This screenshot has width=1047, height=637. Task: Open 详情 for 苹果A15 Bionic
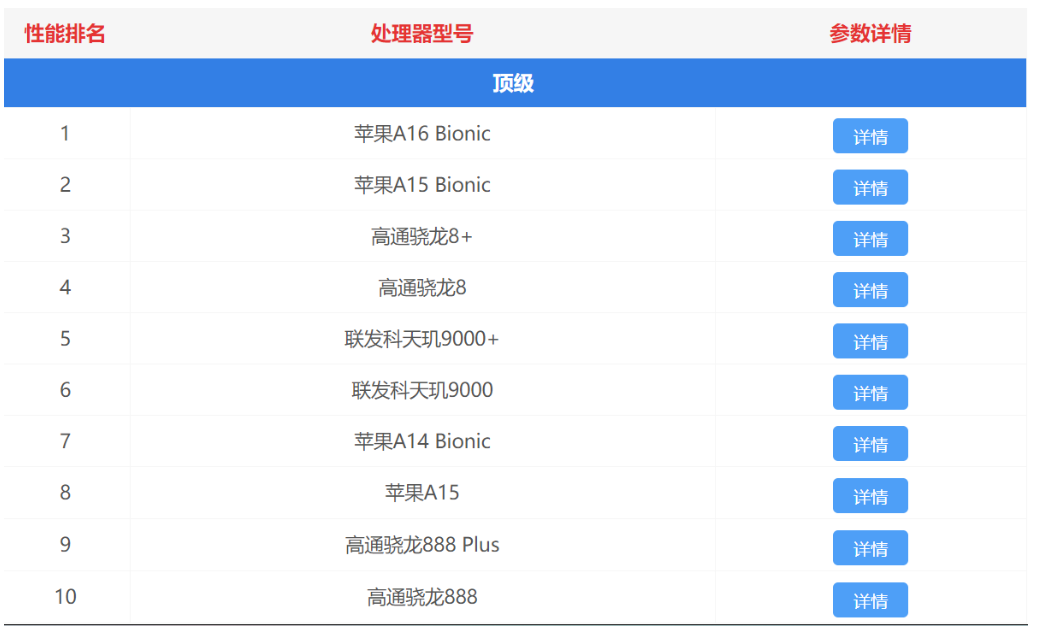tap(869, 187)
